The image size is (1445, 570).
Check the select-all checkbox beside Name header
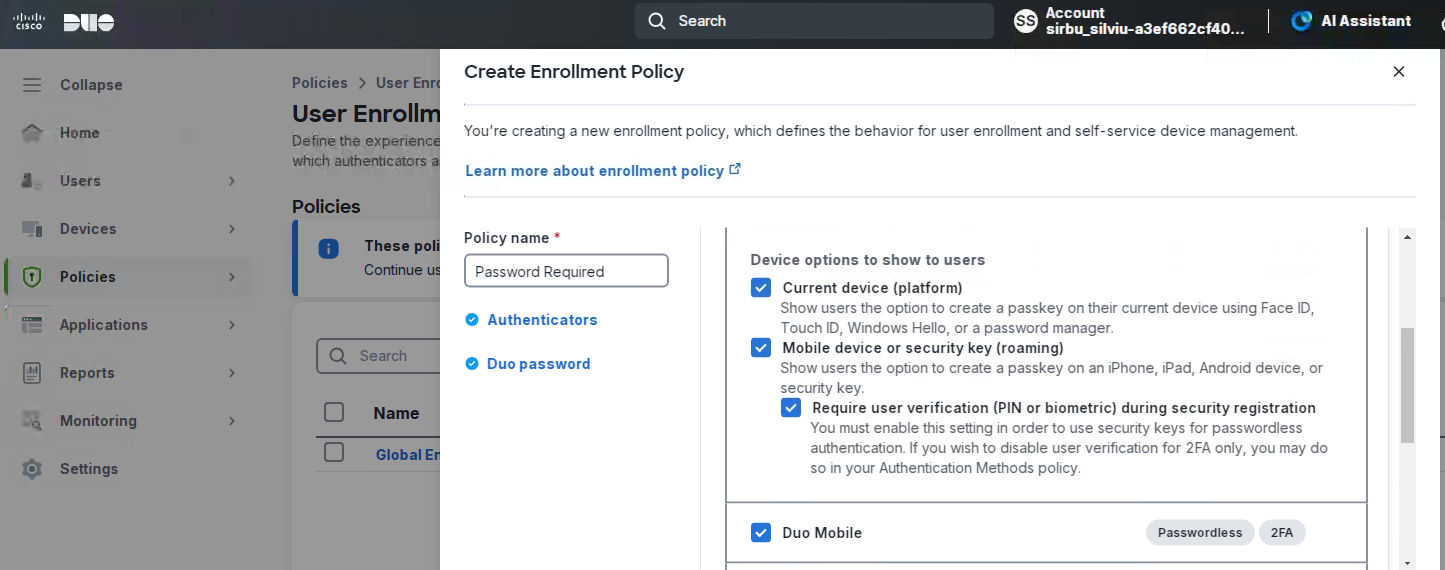click(x=334, y=412)
